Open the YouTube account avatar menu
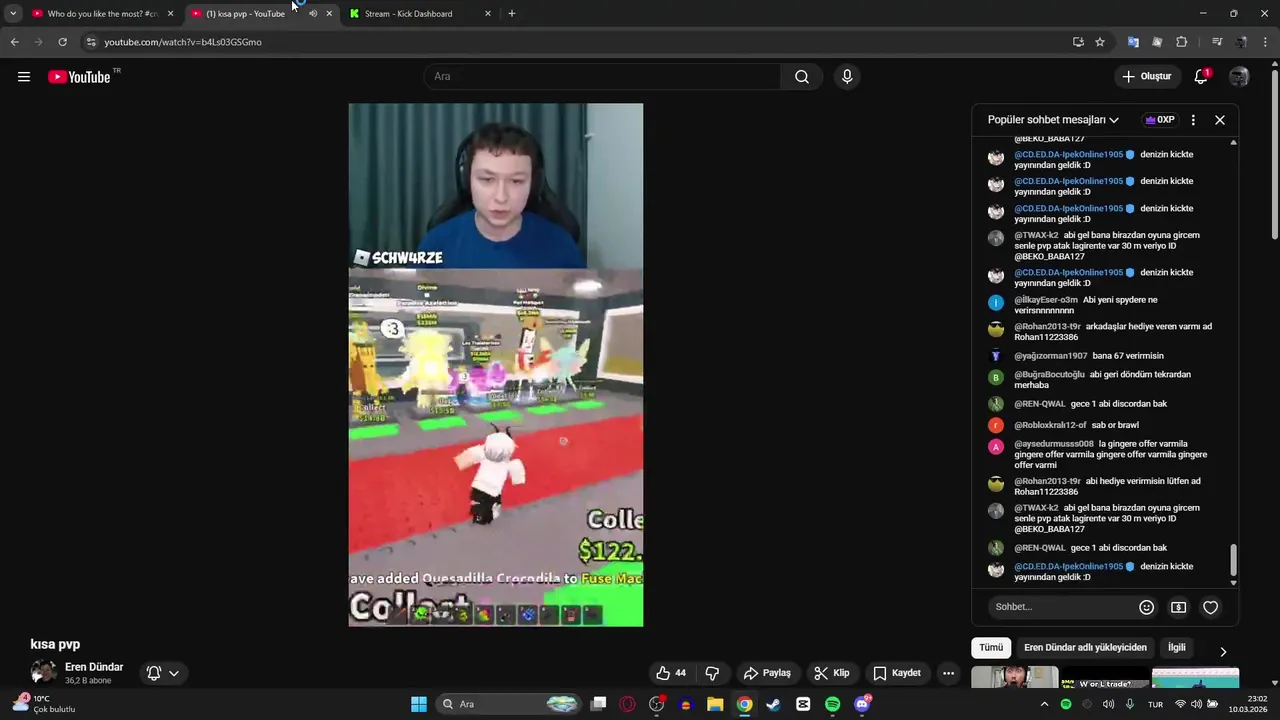The image size is (1280, 720). tap(1239, 77)
